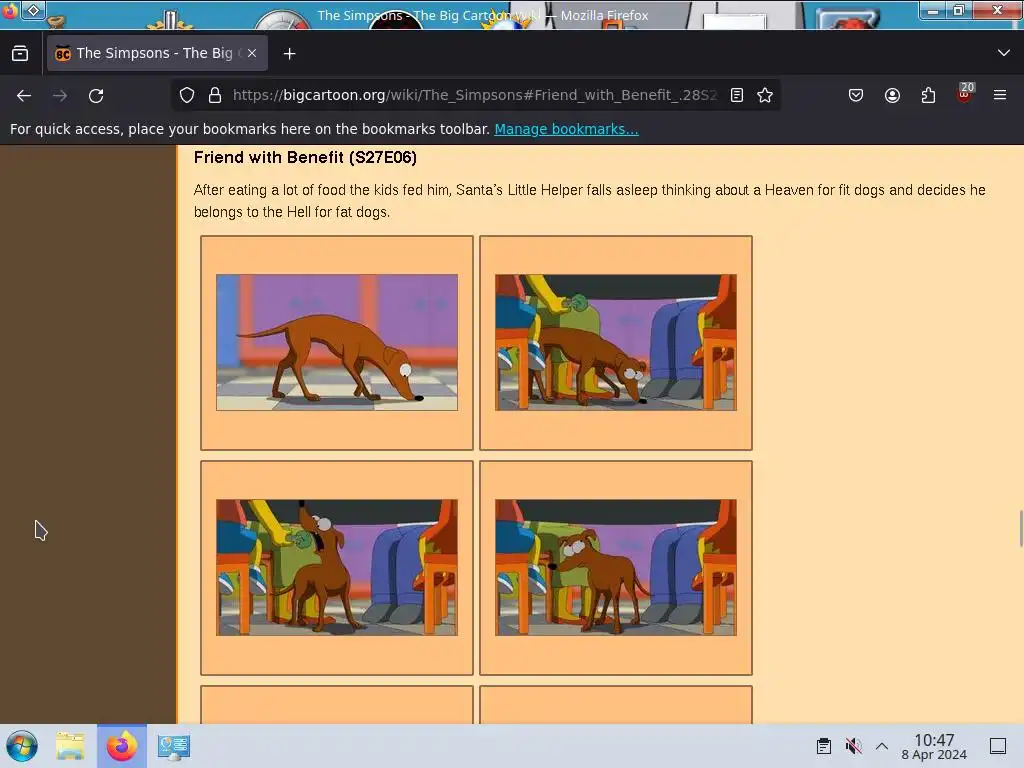This screenshot has height=768, width=1024.
Task: Click the clock showing 10:47
Action: click(934, 746)
